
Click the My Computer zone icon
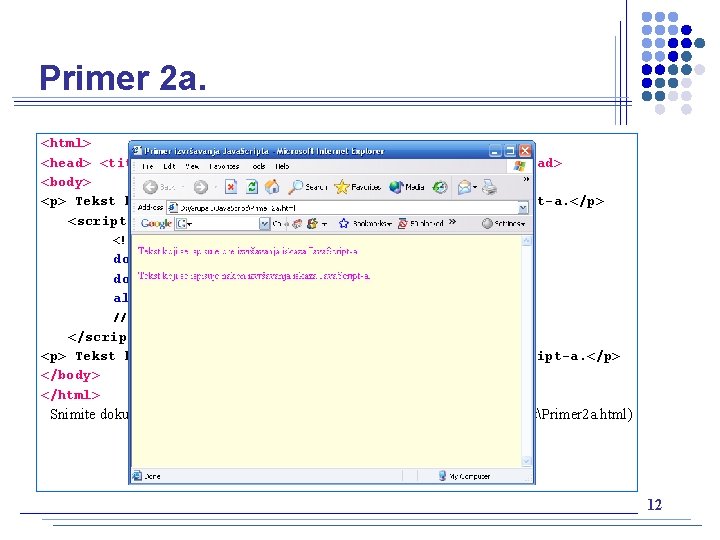[442, 476]
